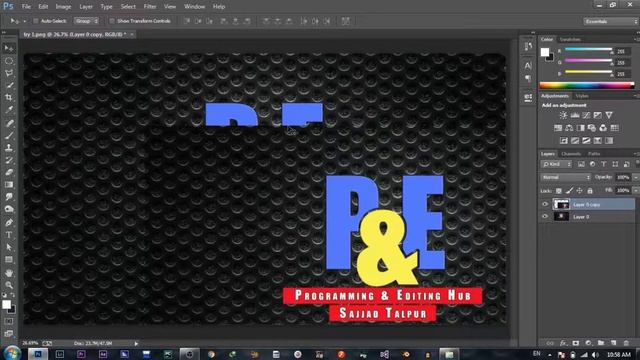Click the color spectrum ramp
The image size is (640, 360).
coord(587,85)
